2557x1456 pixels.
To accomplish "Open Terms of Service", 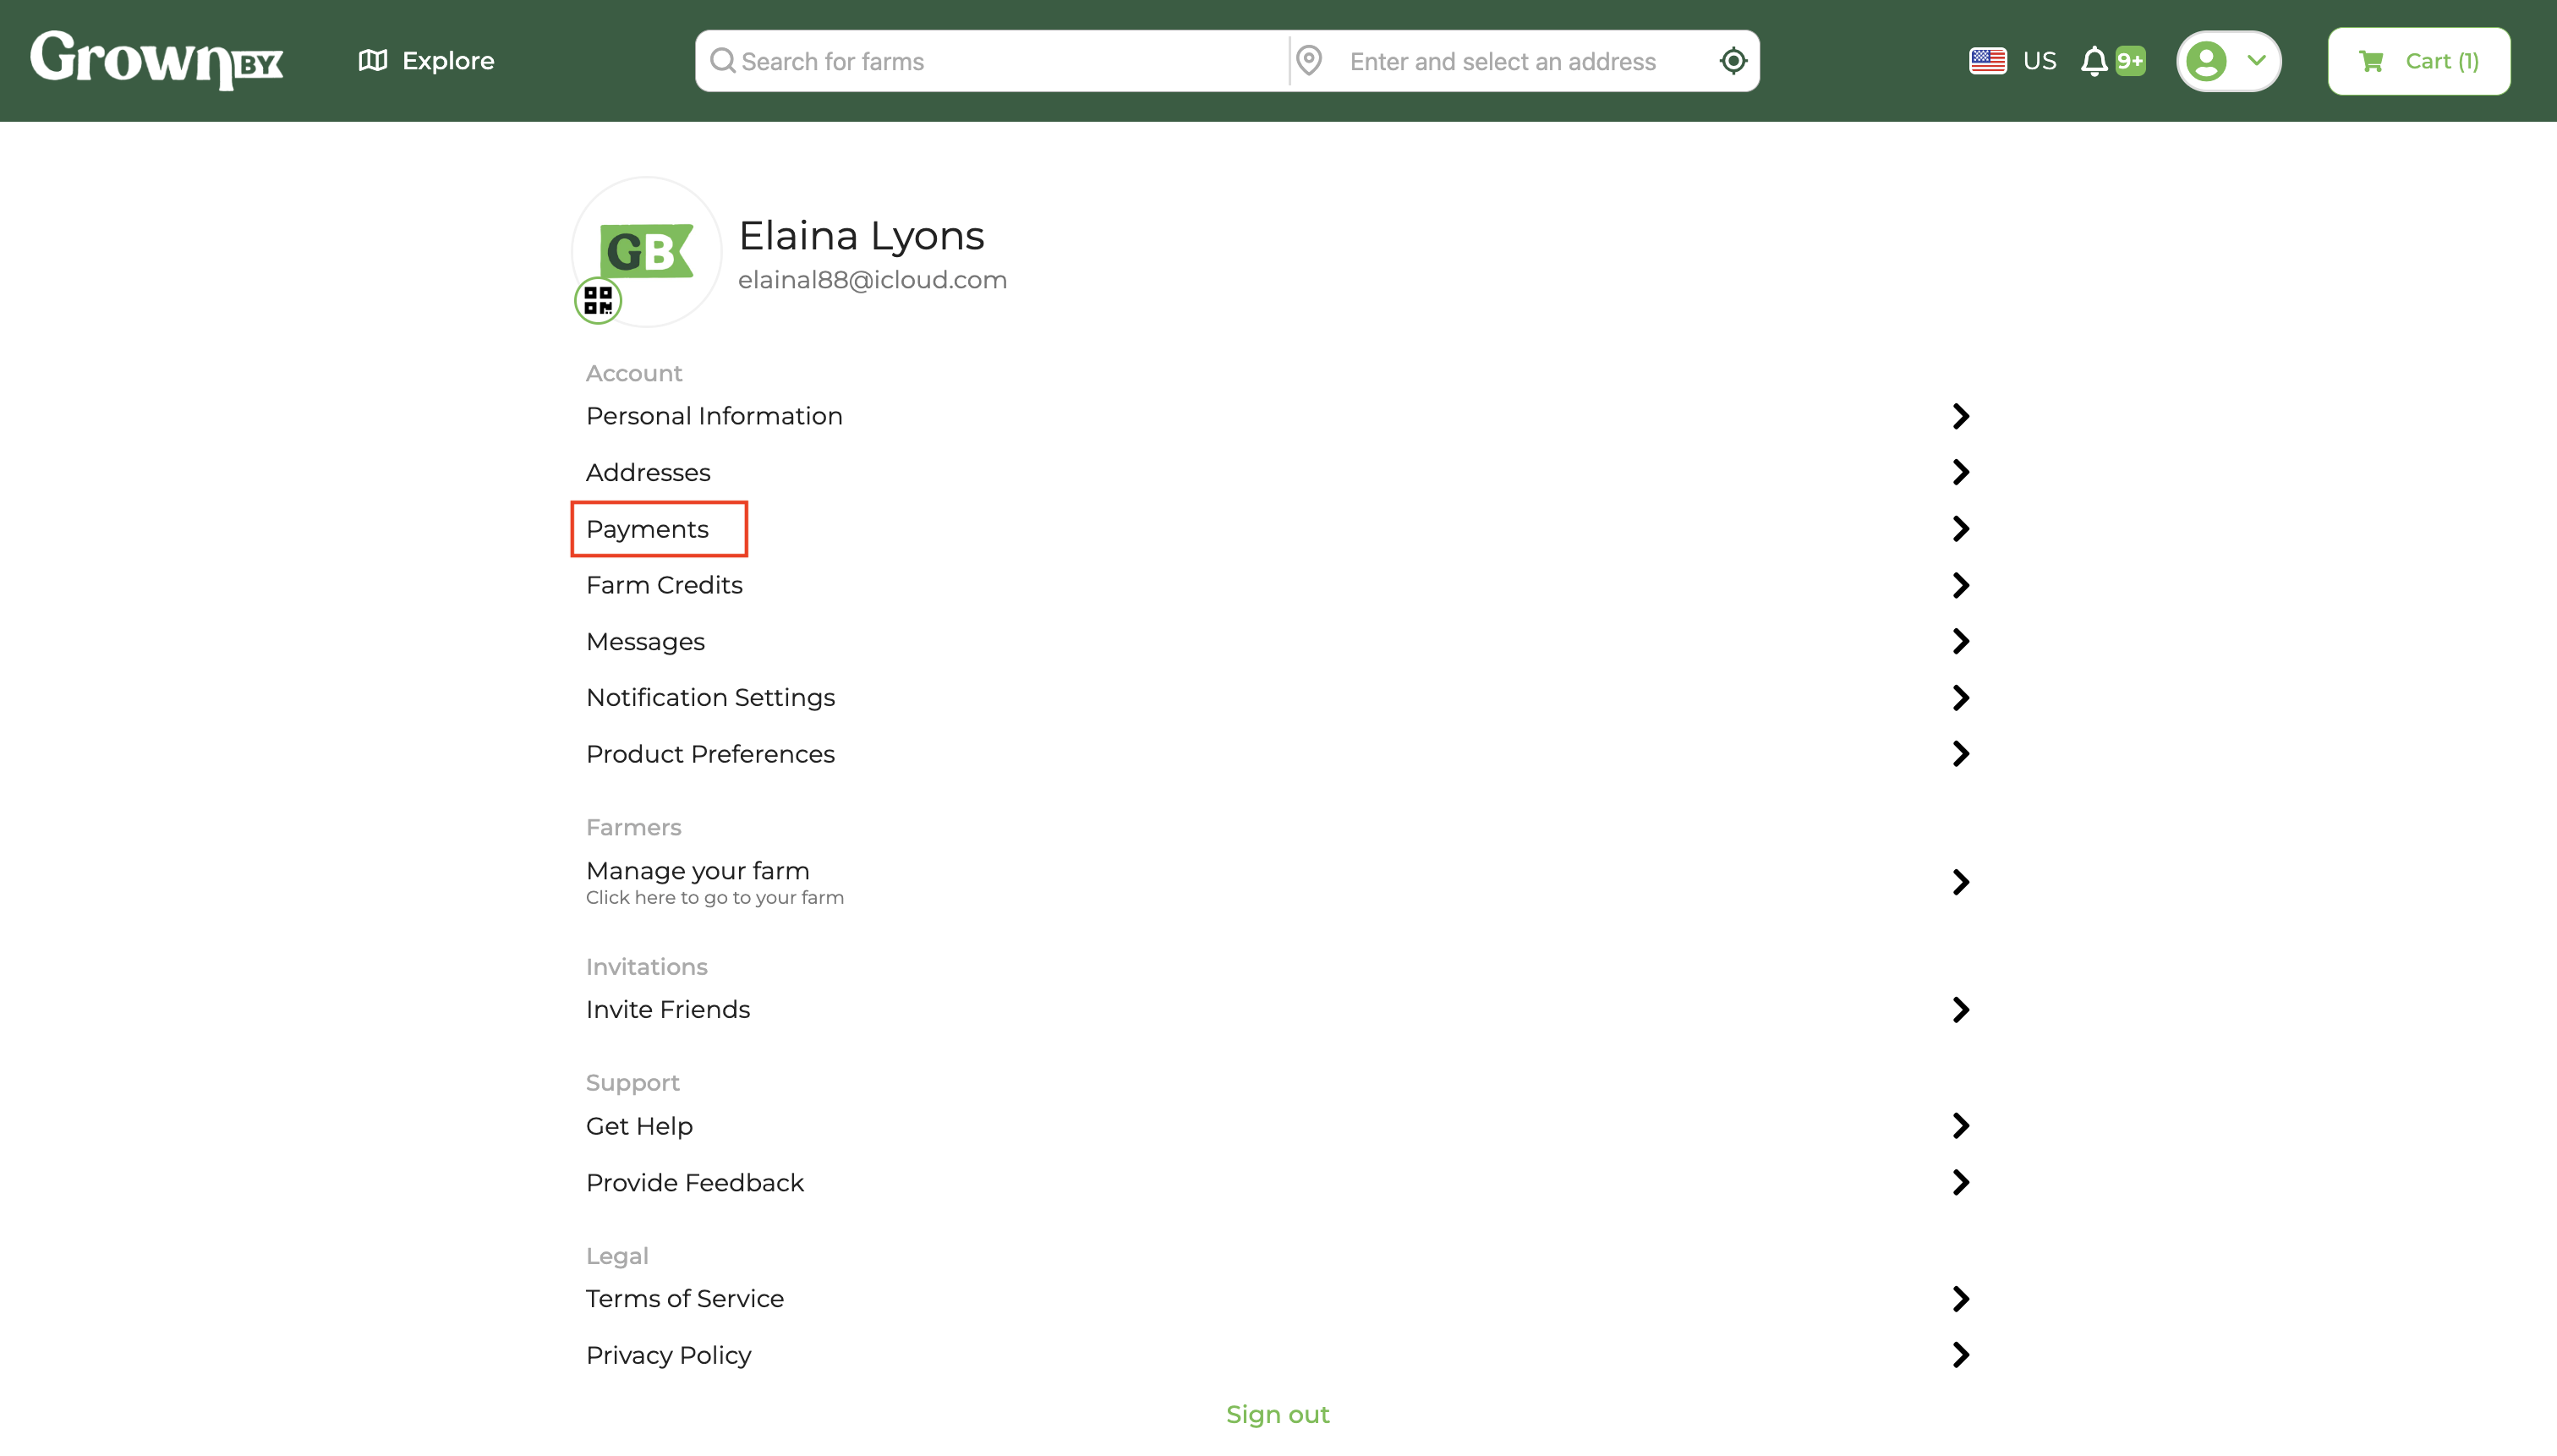I will pos(1277,1299).
